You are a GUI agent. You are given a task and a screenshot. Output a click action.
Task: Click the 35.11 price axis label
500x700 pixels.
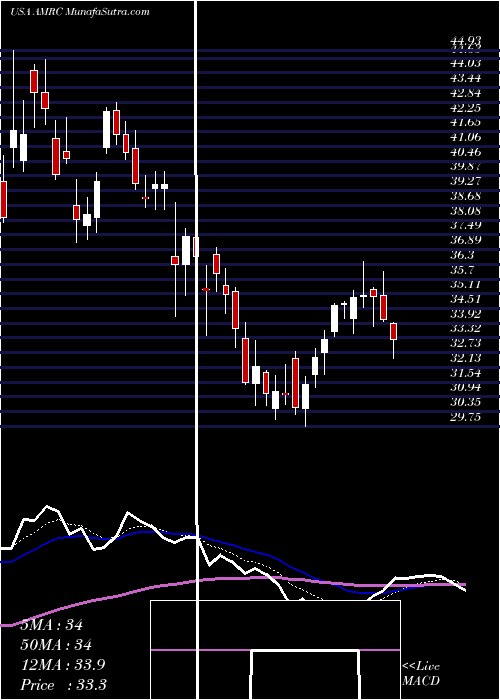pos(465,284)
